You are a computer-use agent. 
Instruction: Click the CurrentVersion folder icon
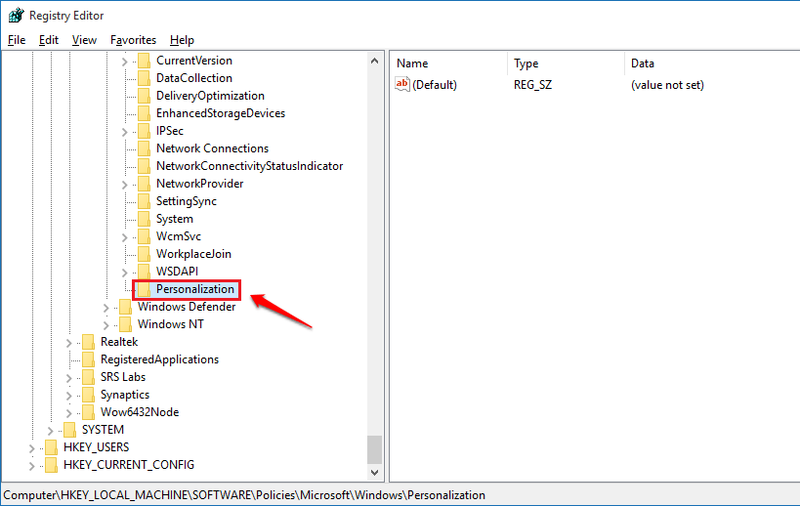click(x=144, y=61)
